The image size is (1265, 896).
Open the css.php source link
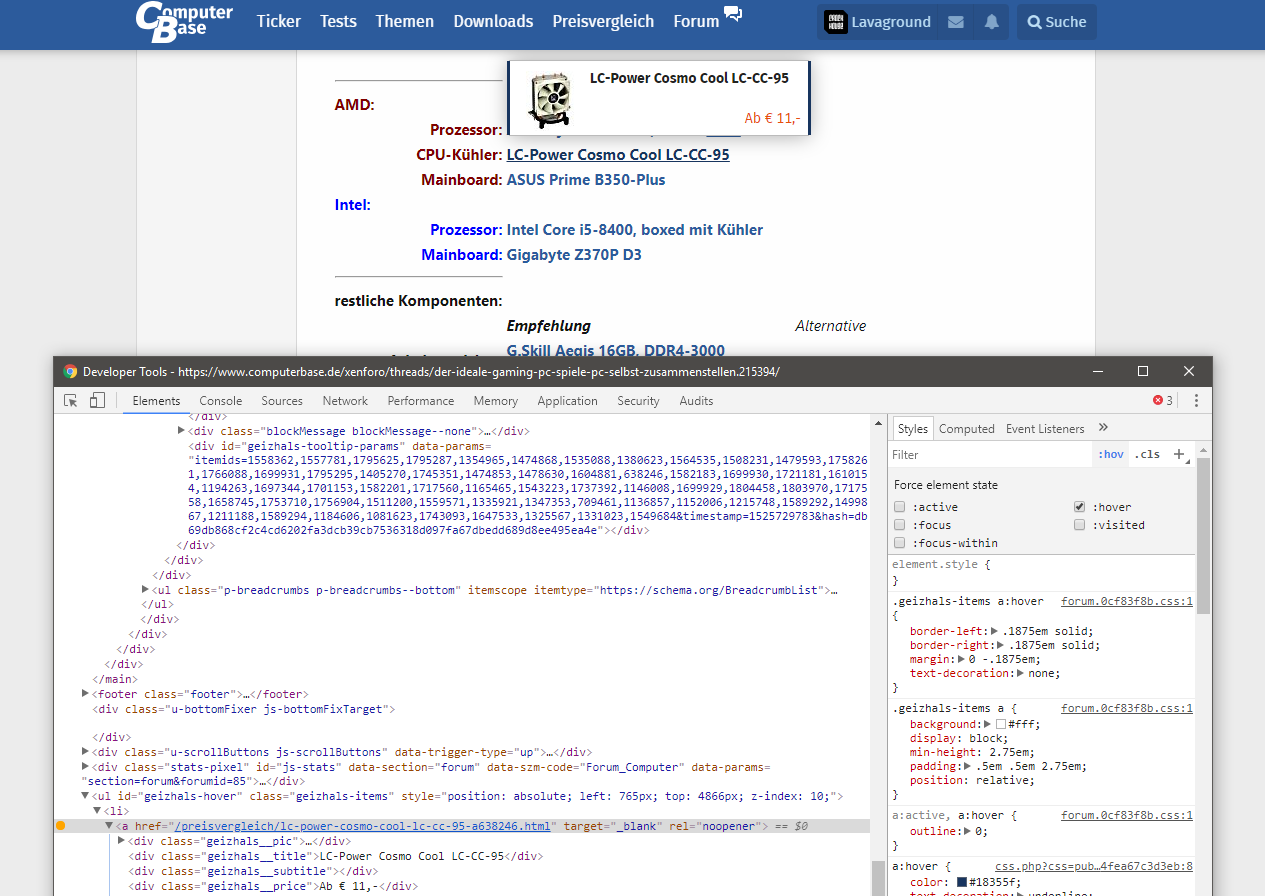pyautogui.click(x=1094, y=866)
